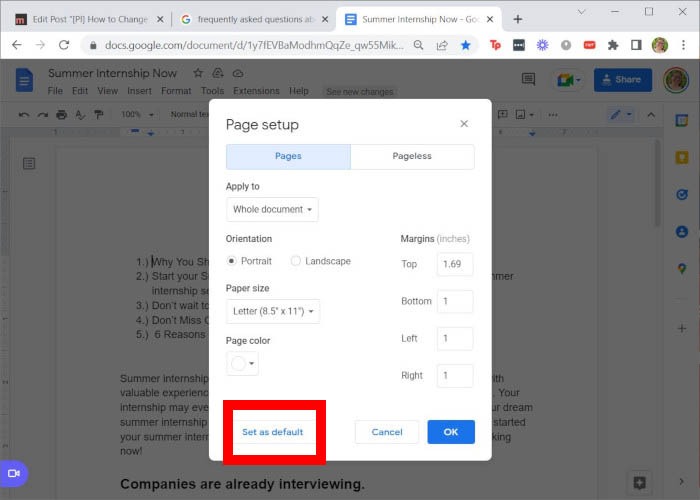Open the Chrome extensions puzzle icon
This screenshot has height=500, width=700.
click(613, 45)
